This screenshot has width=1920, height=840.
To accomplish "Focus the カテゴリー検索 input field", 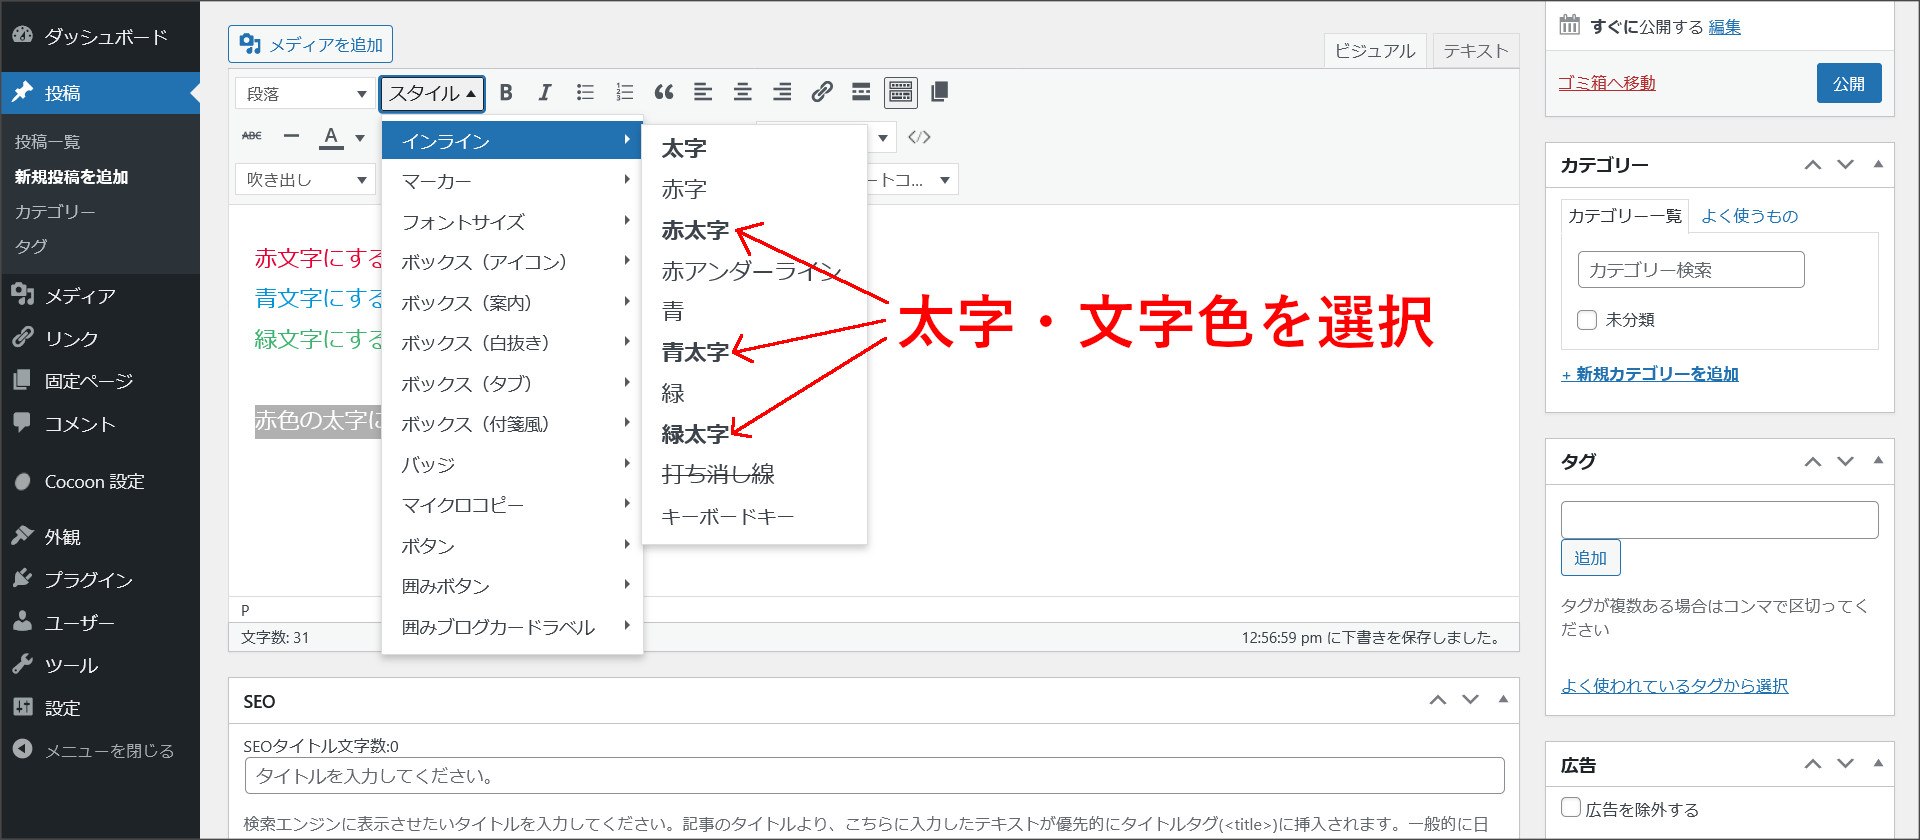I will (x=1691, y=270).
